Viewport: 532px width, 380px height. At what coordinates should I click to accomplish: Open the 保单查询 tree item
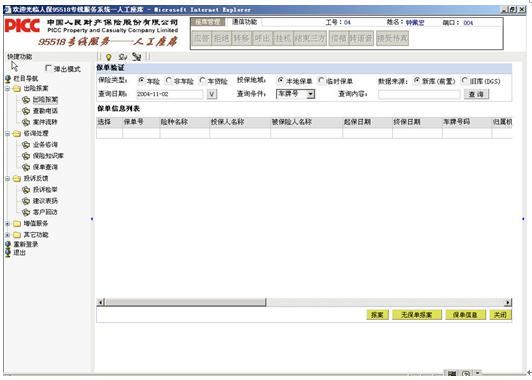pos(45,167)
